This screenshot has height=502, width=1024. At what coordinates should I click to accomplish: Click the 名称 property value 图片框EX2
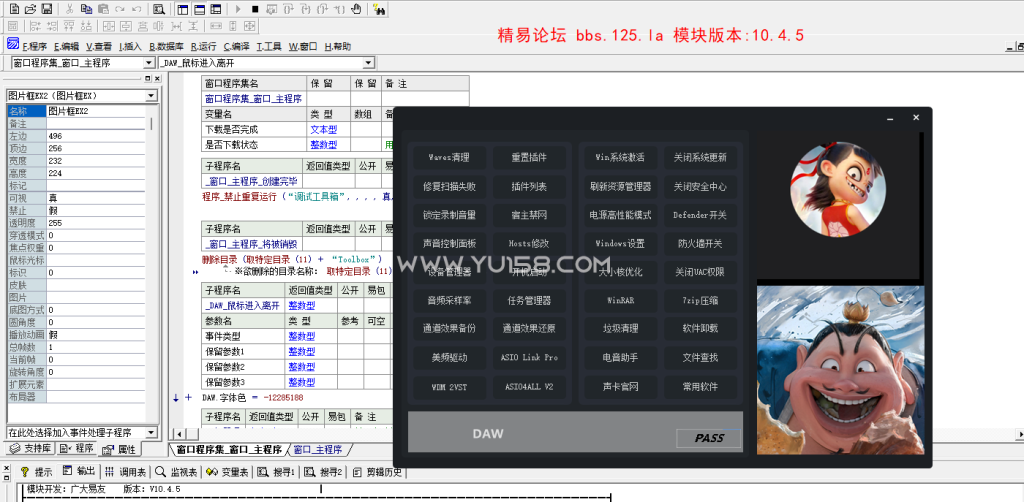point(95,111)
